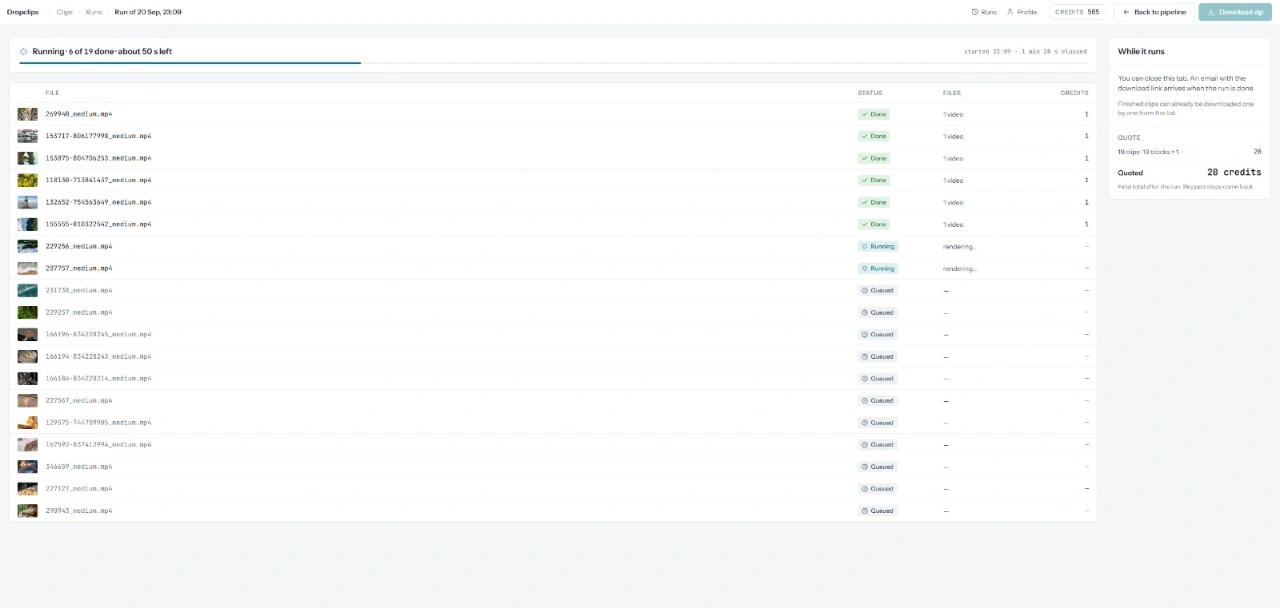Open thumbnail of 155555-810322542_medium.mp4
The image size is (1280, 608).
(28, 224)
